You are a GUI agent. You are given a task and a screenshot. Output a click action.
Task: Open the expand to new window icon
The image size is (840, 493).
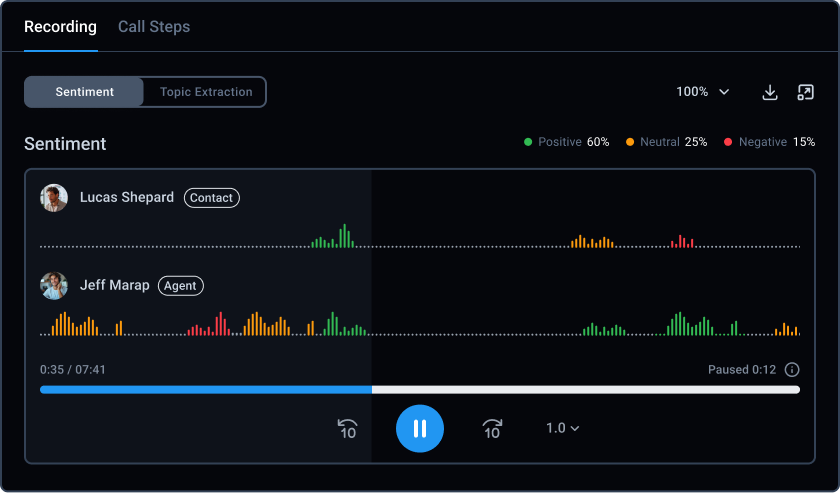click(x=805, y=92)
